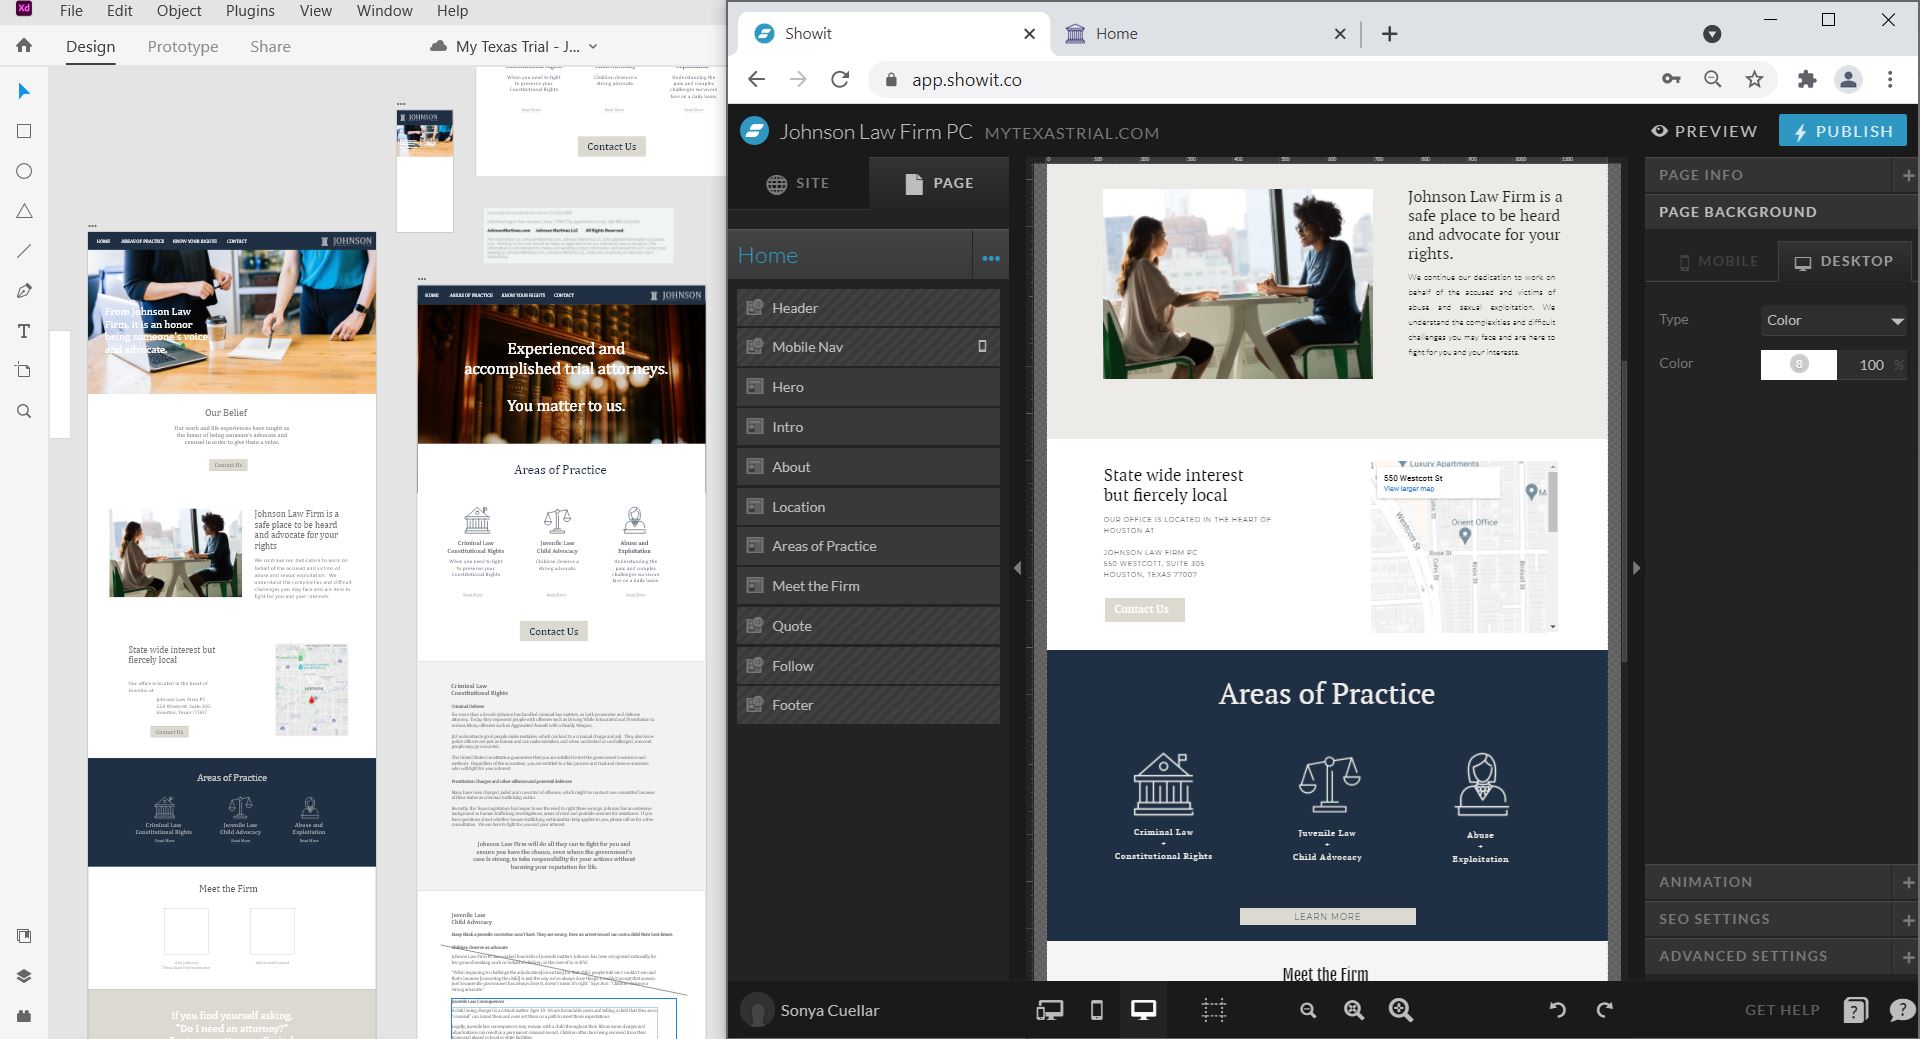
Task: Click the zoom out magnifier in Showit
Action: (1307, 1010)
